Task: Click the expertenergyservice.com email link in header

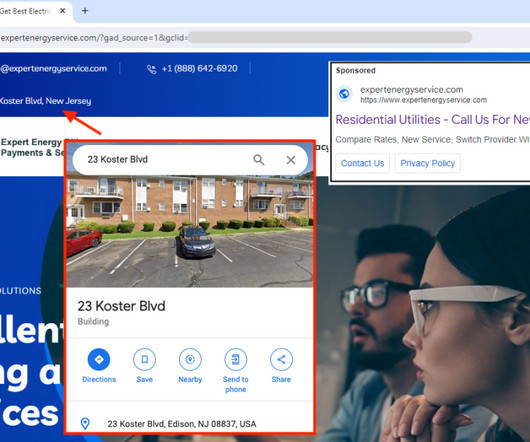Action: pyautogui.click(x=53, y=69)
